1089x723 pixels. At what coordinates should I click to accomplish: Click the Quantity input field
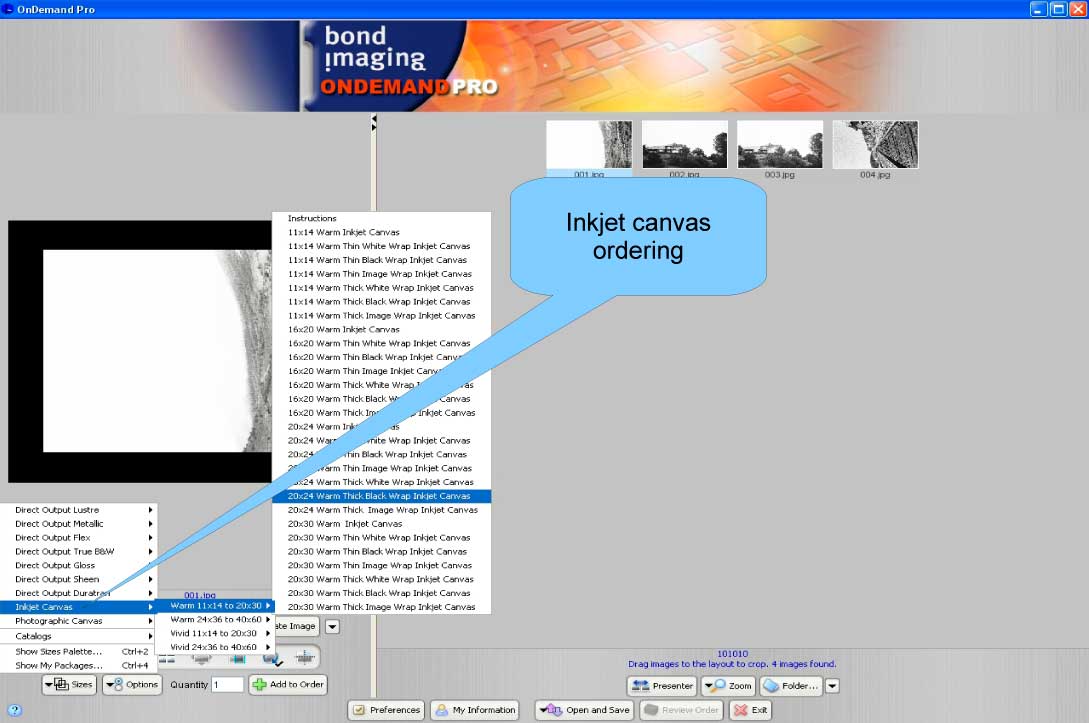(227, 685)
